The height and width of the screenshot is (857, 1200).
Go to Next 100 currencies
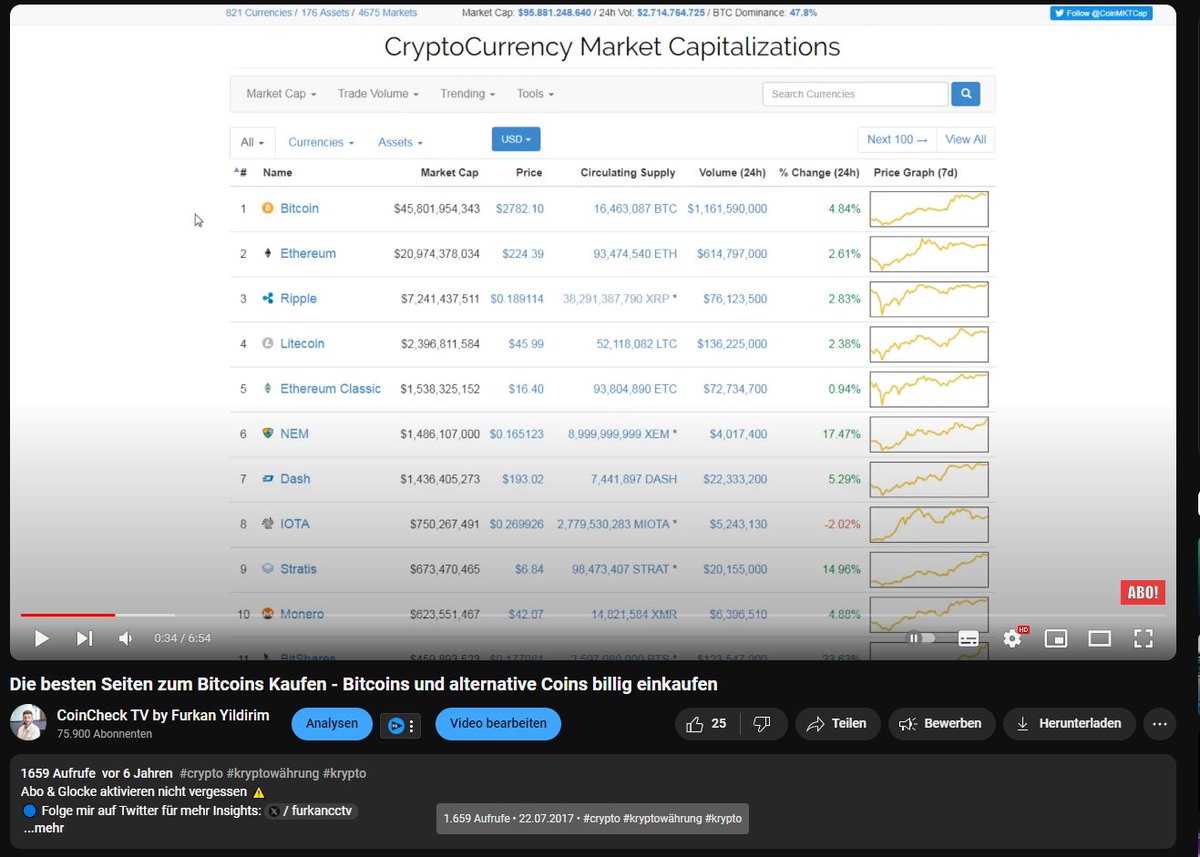tap(897, 139)
